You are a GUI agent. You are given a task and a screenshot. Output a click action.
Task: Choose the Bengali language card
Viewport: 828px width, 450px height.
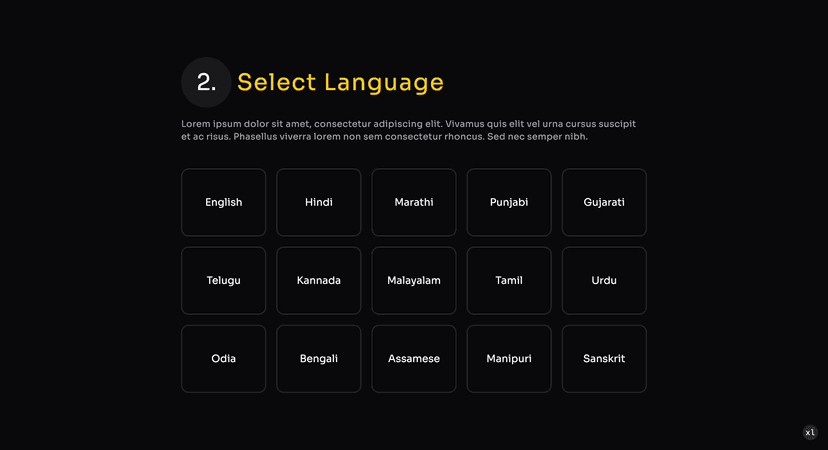318,359
